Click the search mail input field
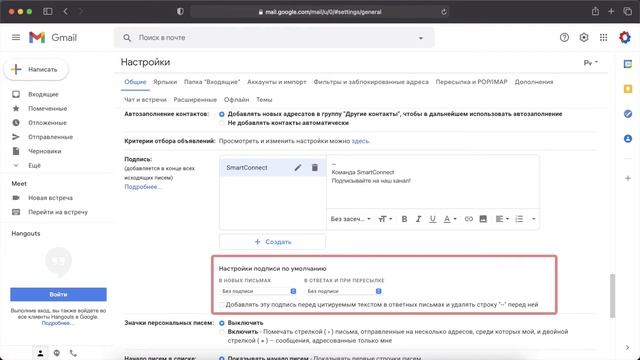This screenshot has width=640, height=360. click(273, 38)
